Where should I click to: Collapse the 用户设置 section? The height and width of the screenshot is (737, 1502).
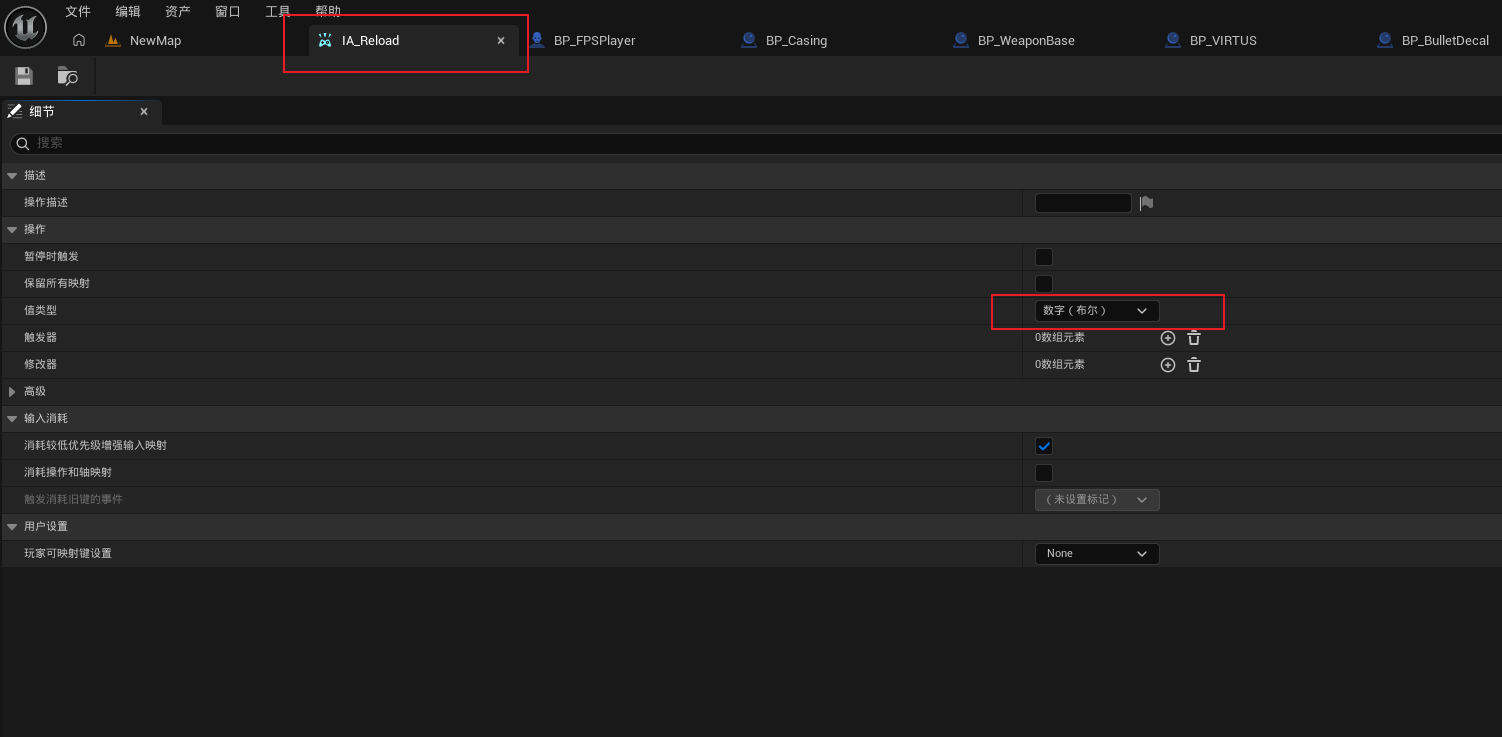tap(12, 527)
